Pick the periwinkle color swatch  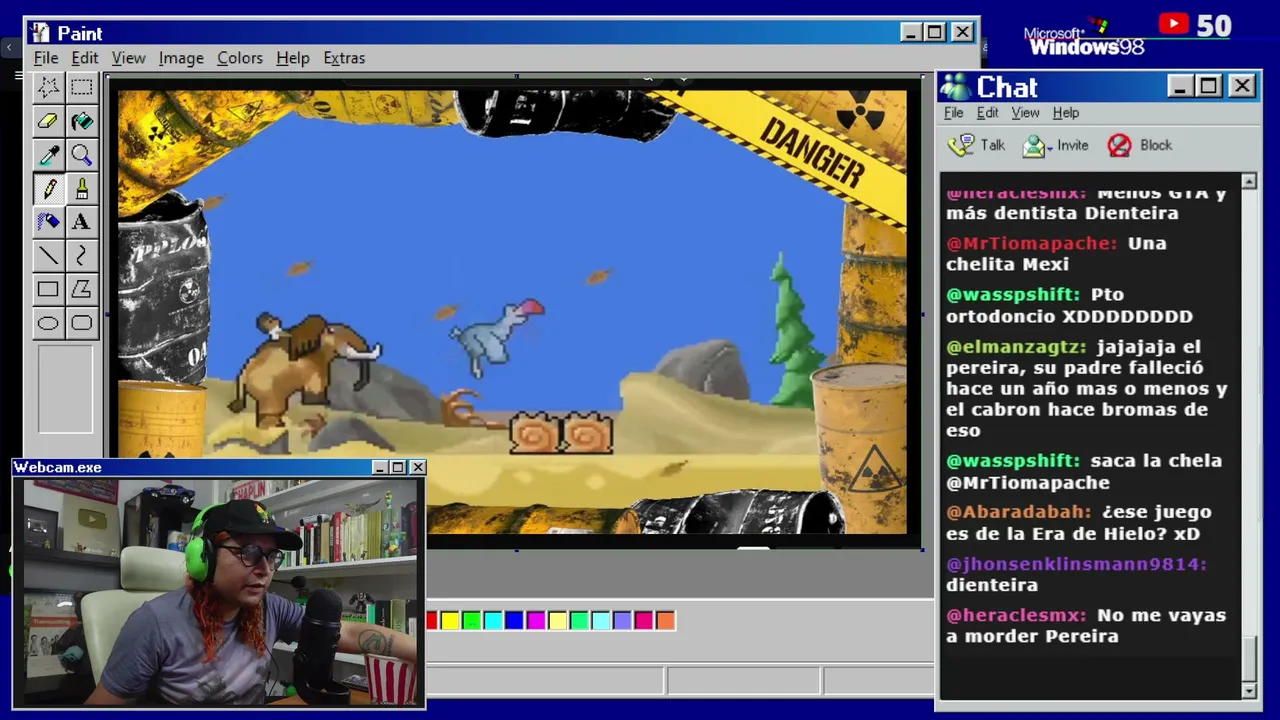(x=622, y=621)
